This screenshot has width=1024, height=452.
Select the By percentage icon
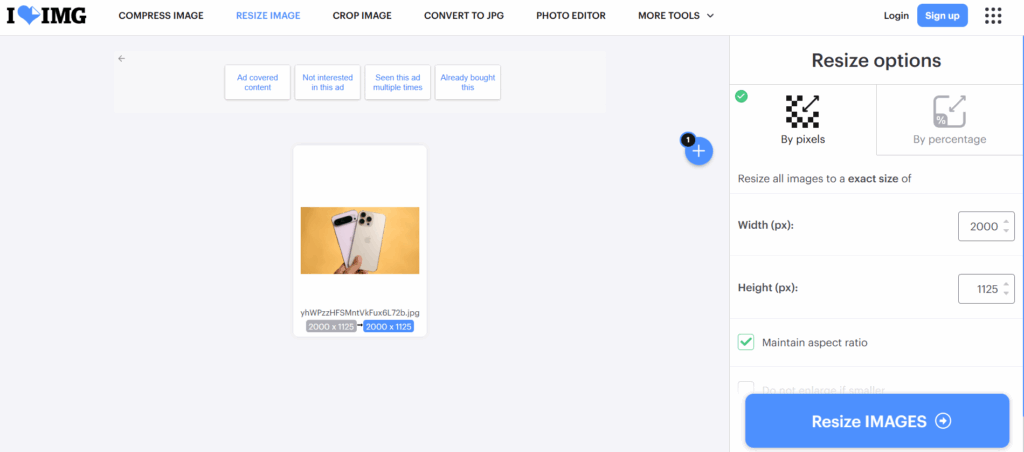tap(948, 110)
